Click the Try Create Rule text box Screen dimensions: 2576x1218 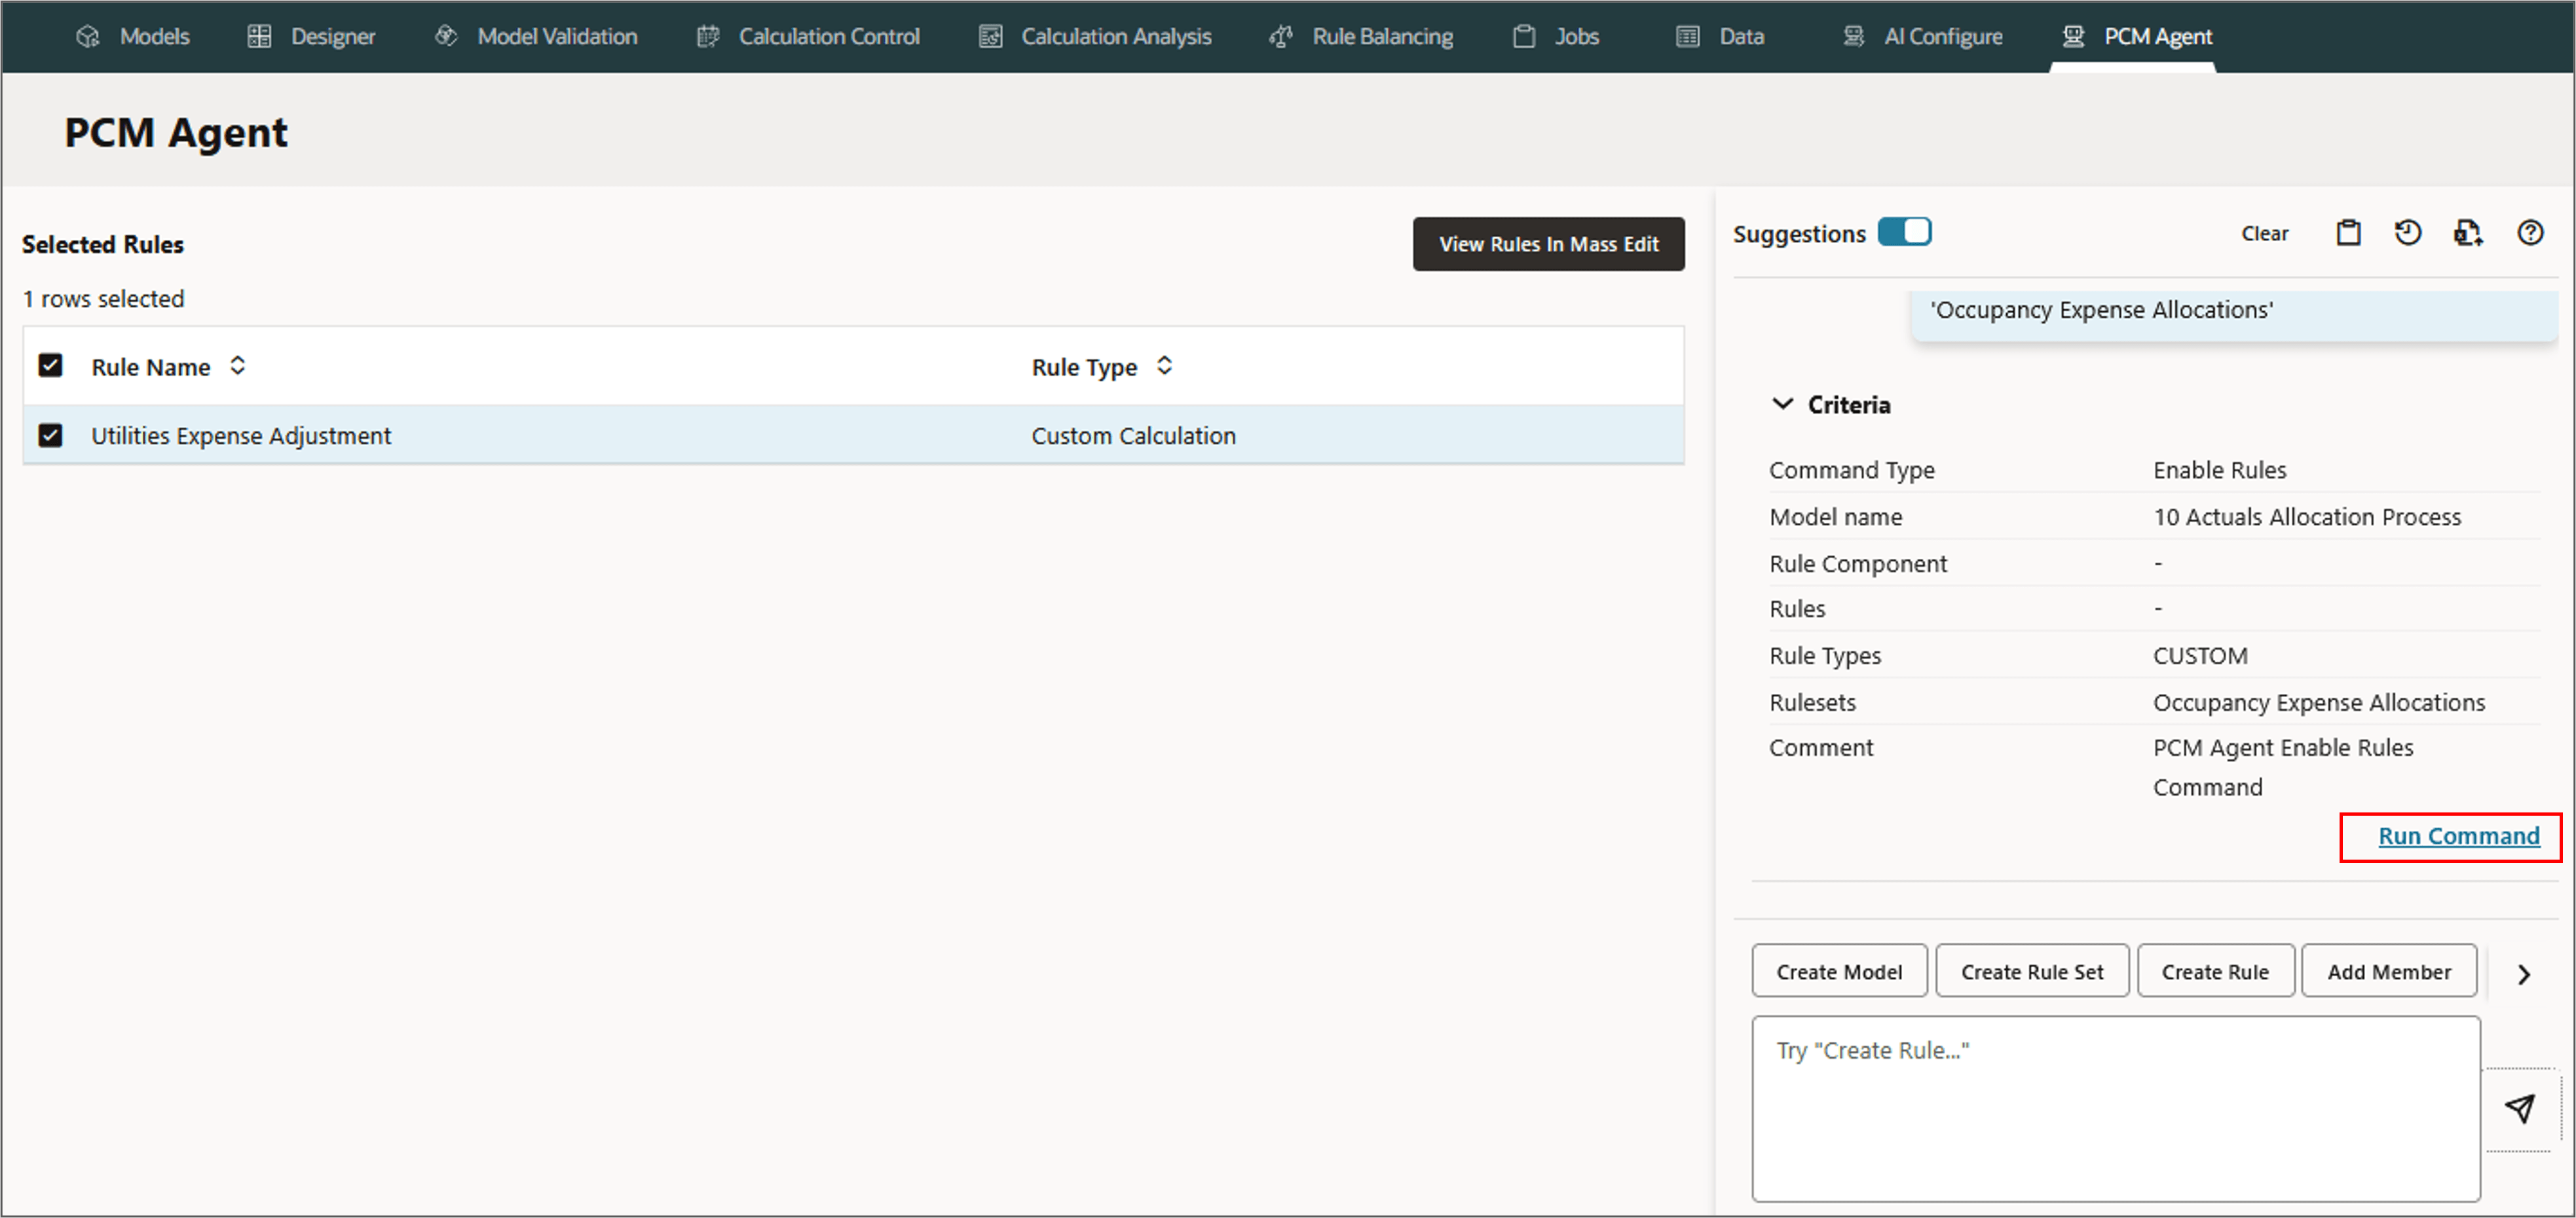[2115, 1108]
